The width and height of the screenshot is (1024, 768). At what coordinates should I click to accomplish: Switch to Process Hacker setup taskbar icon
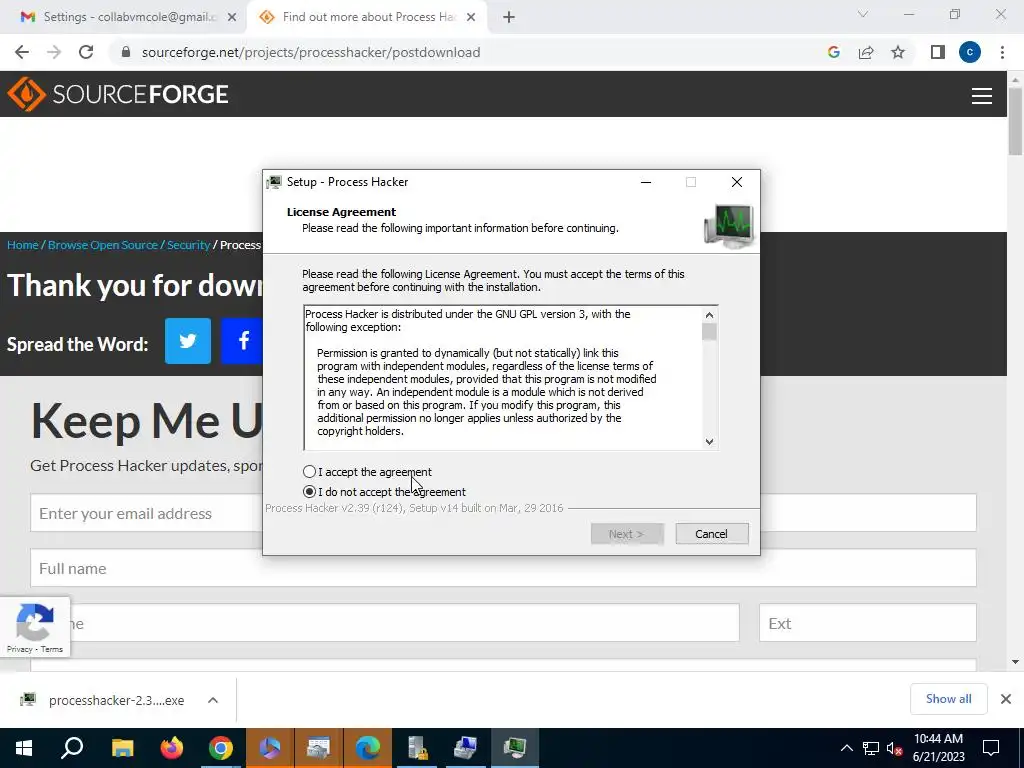(x=515, y=748)
